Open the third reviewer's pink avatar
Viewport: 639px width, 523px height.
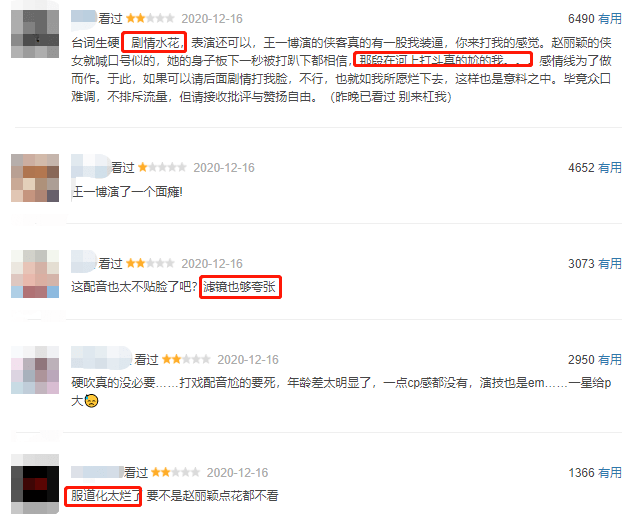pyautogui.click(x=35, y=274)
